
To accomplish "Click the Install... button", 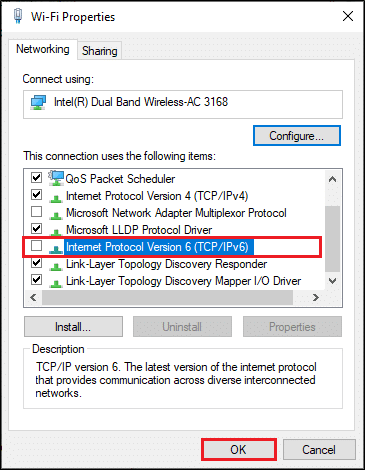I will coord(73,327).
